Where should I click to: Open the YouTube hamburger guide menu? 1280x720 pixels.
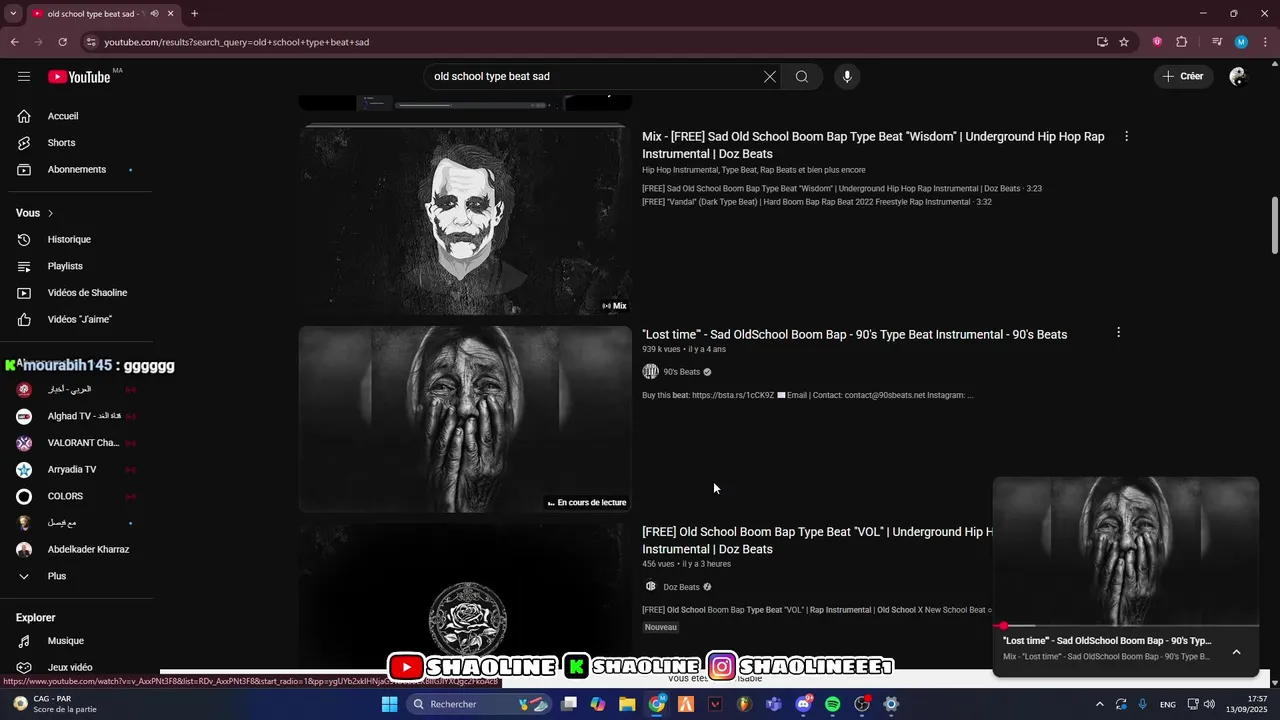(x=24, y=76)
